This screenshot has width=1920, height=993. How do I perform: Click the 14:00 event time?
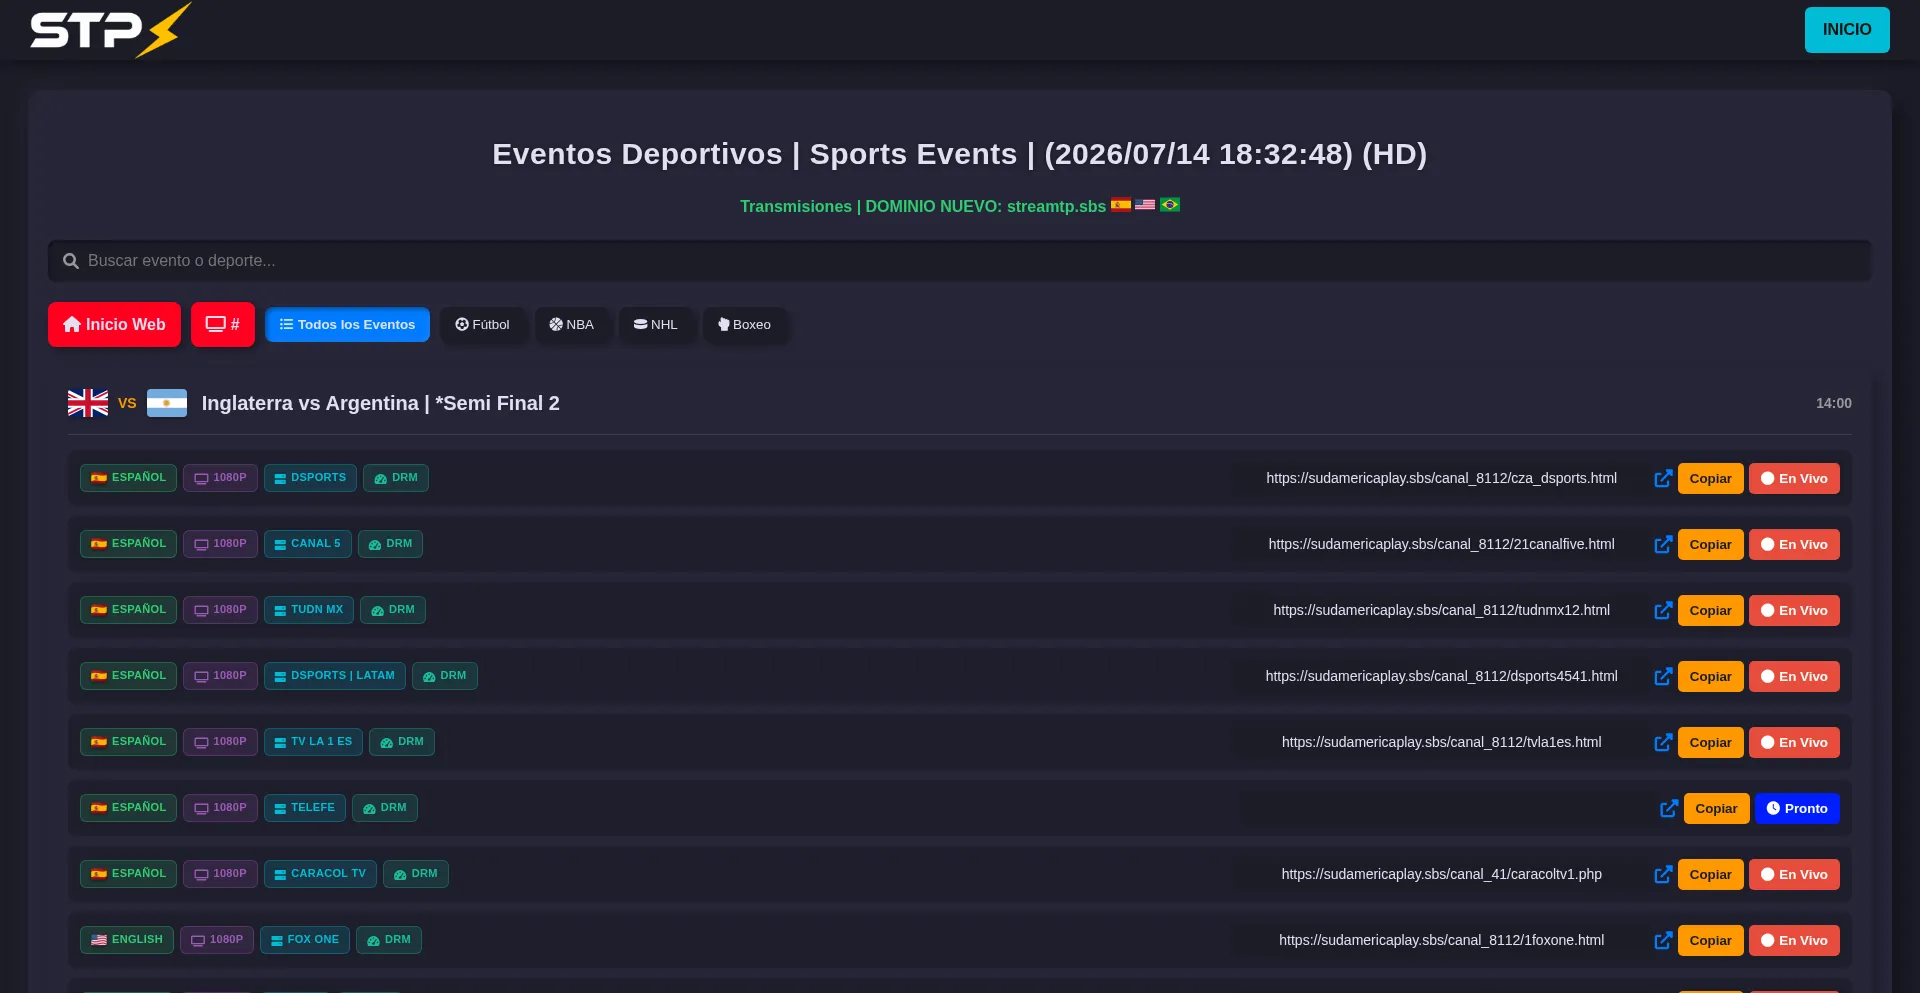(1834, 403)
